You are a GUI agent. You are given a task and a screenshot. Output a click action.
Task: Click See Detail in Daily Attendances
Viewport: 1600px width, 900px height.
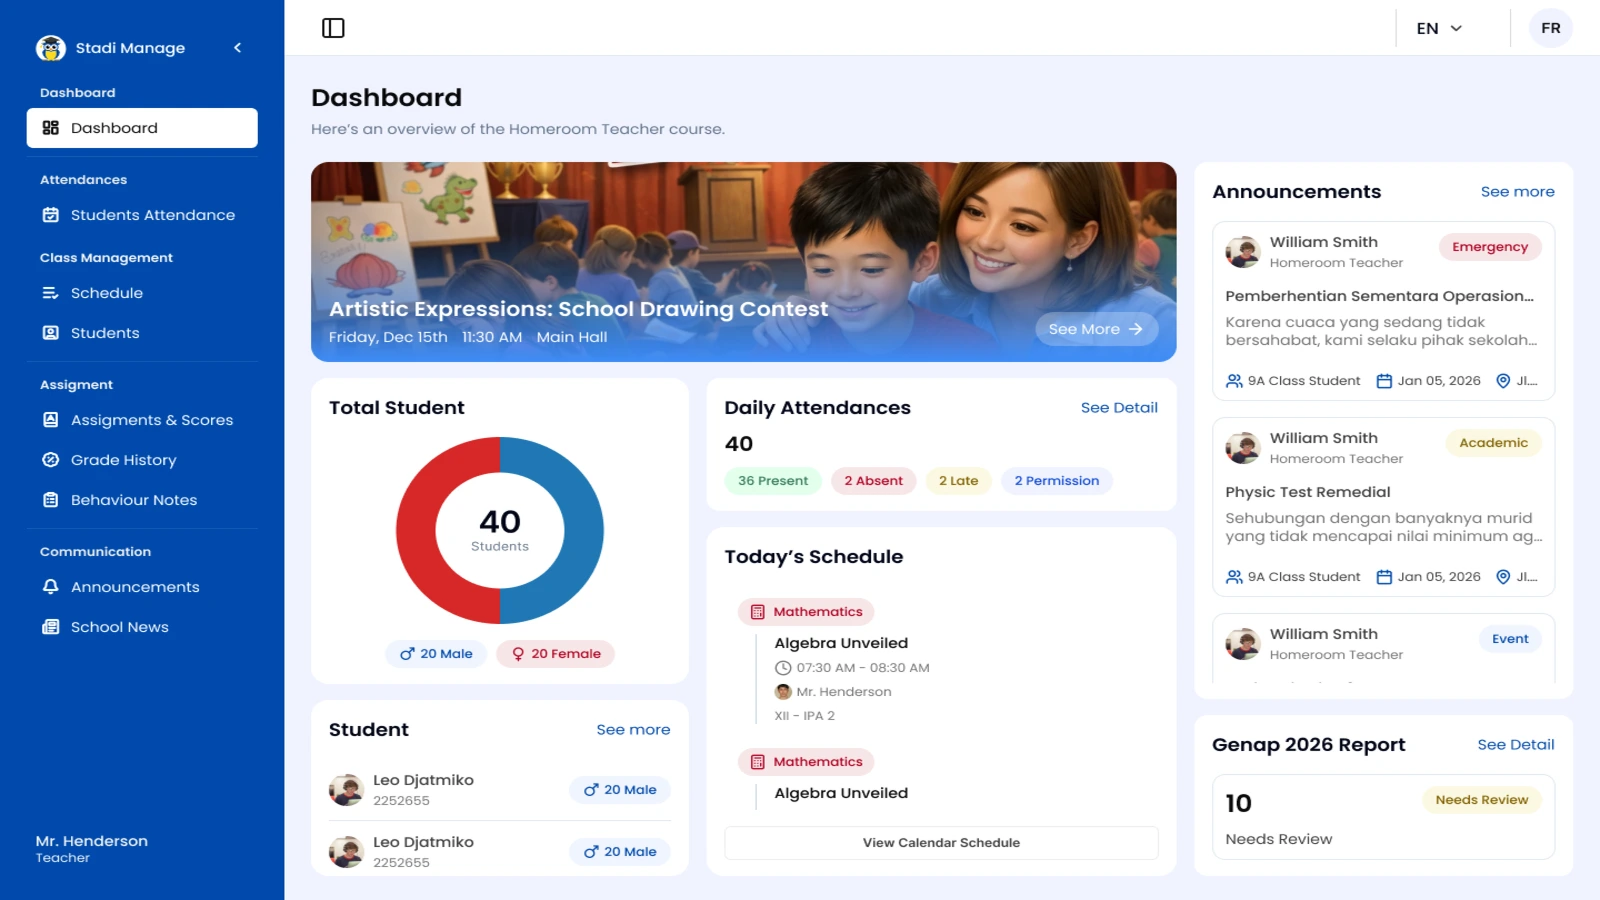[x=1119, y=408]
